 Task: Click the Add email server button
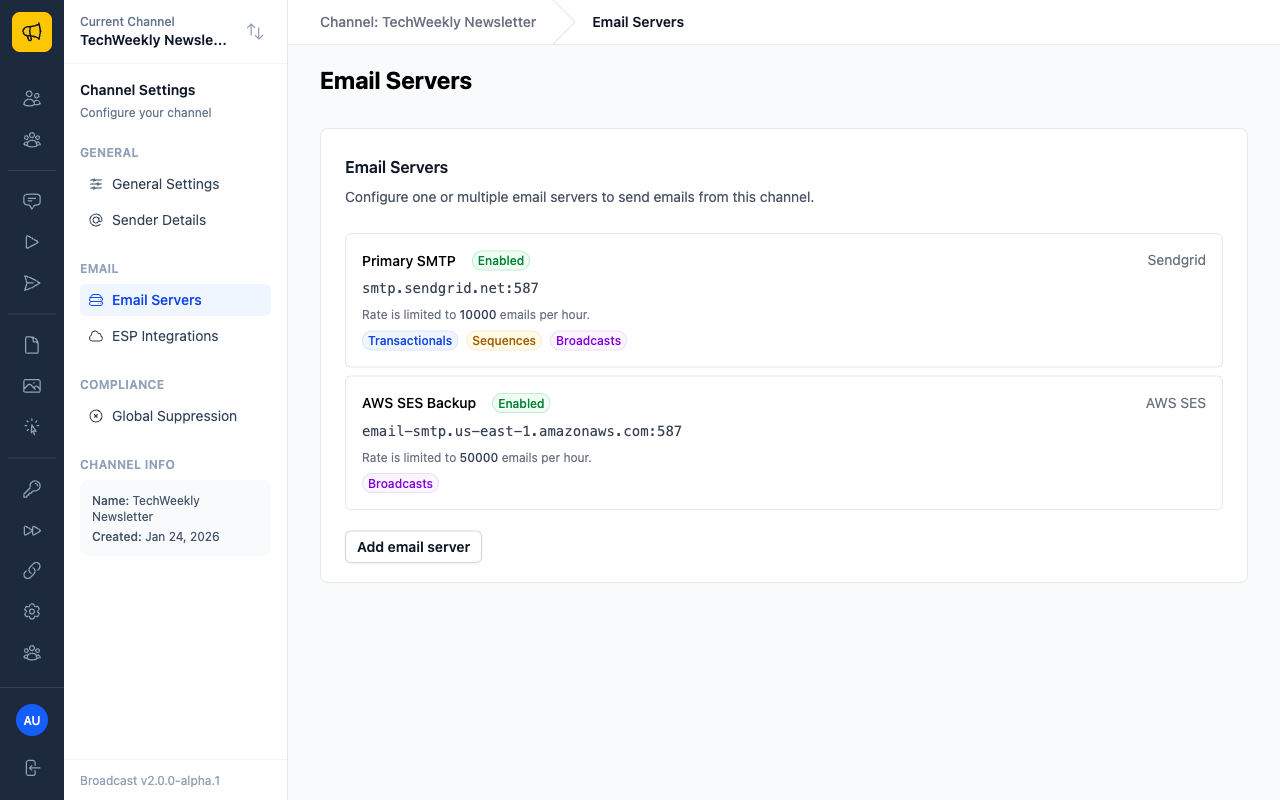[x=413, y=547]
